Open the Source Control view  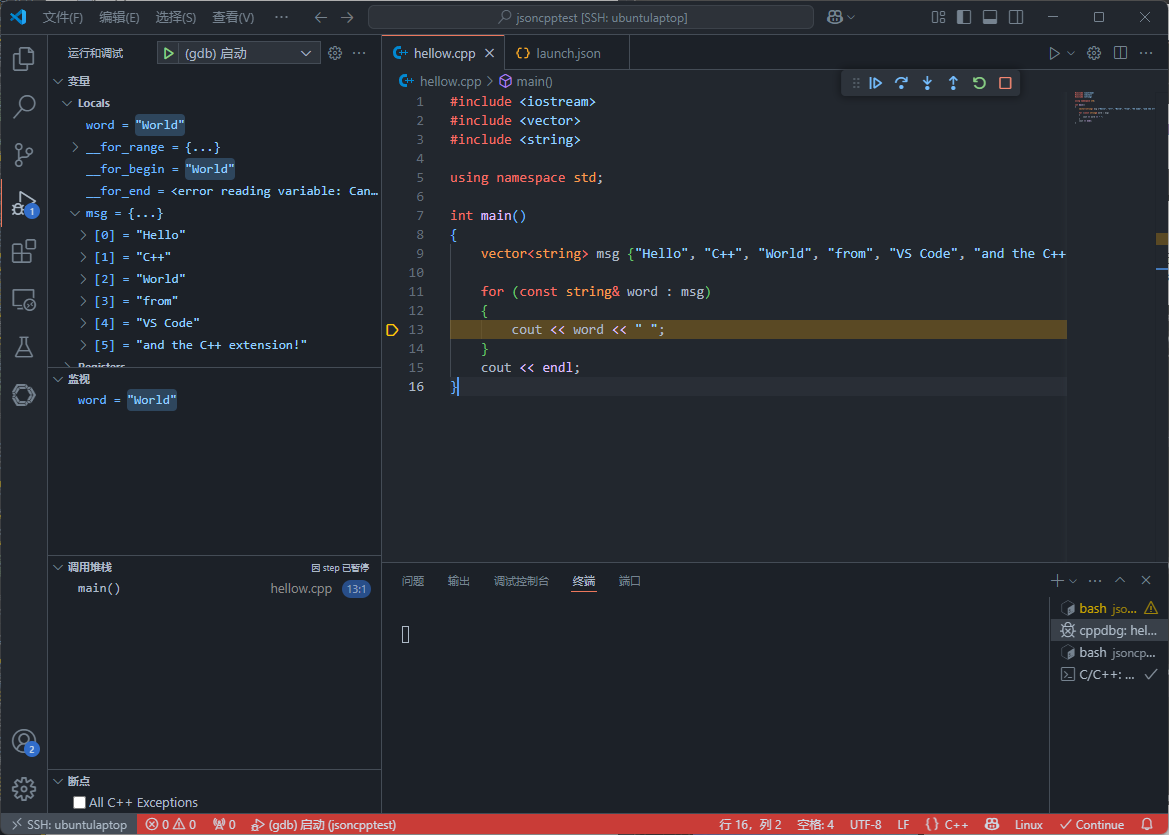click(23, 155)
